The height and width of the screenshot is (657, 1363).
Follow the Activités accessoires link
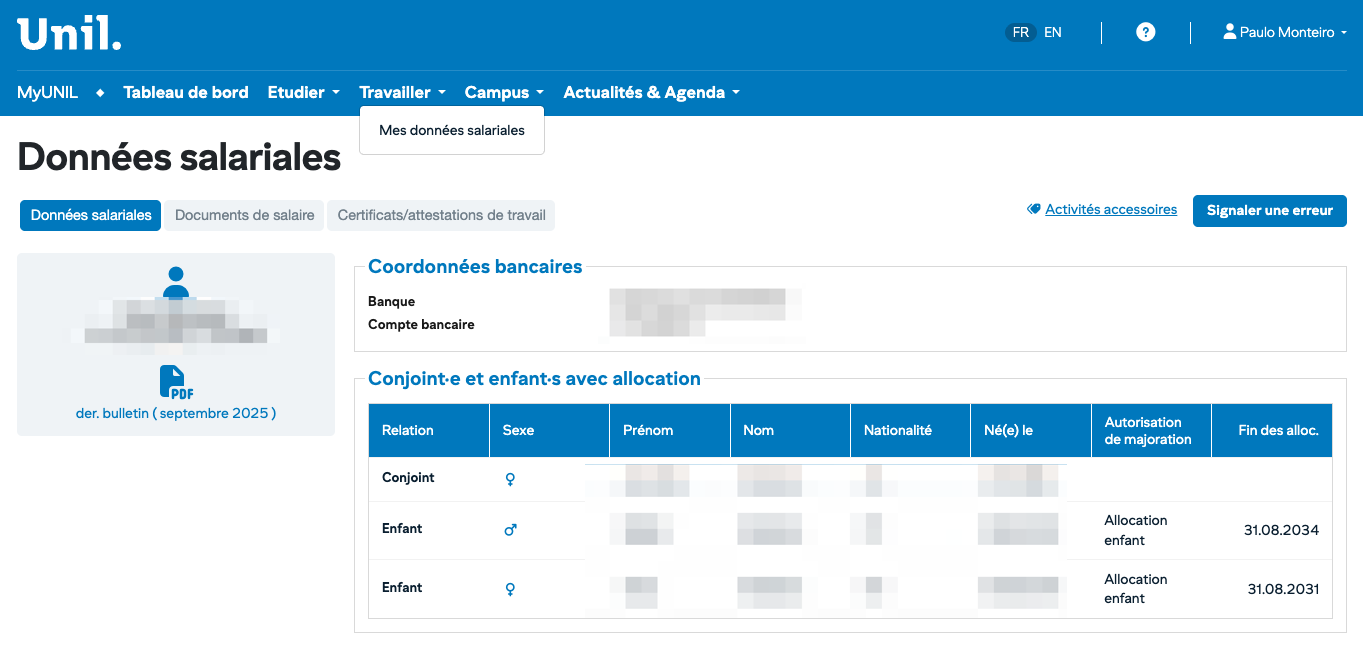pyautogui.click(x=1111, y=210)
